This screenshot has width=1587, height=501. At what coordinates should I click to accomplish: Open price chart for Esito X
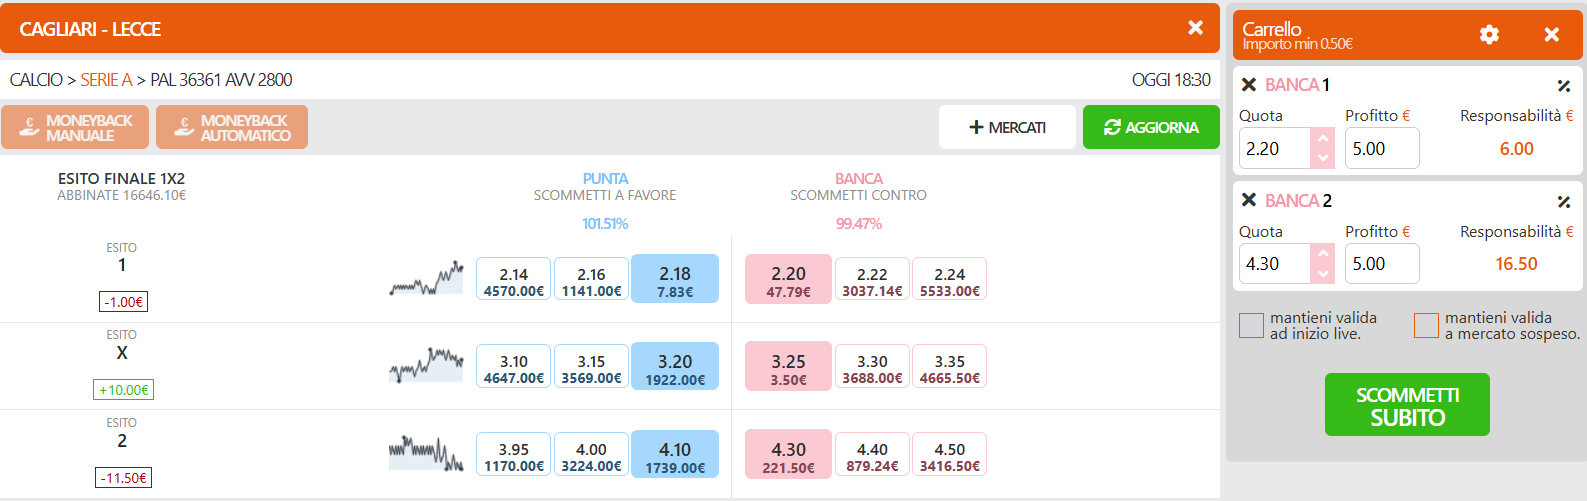(x=426, y=365)
